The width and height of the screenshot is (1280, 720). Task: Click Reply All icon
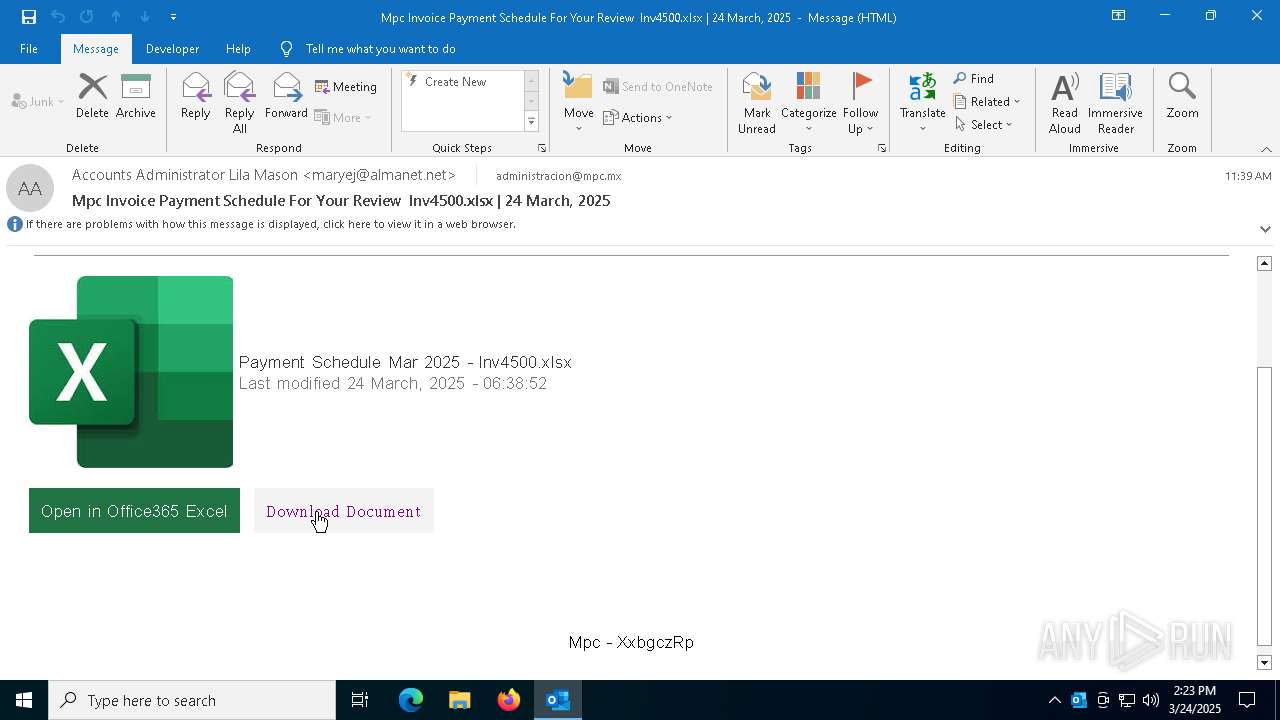coord(240,102)
